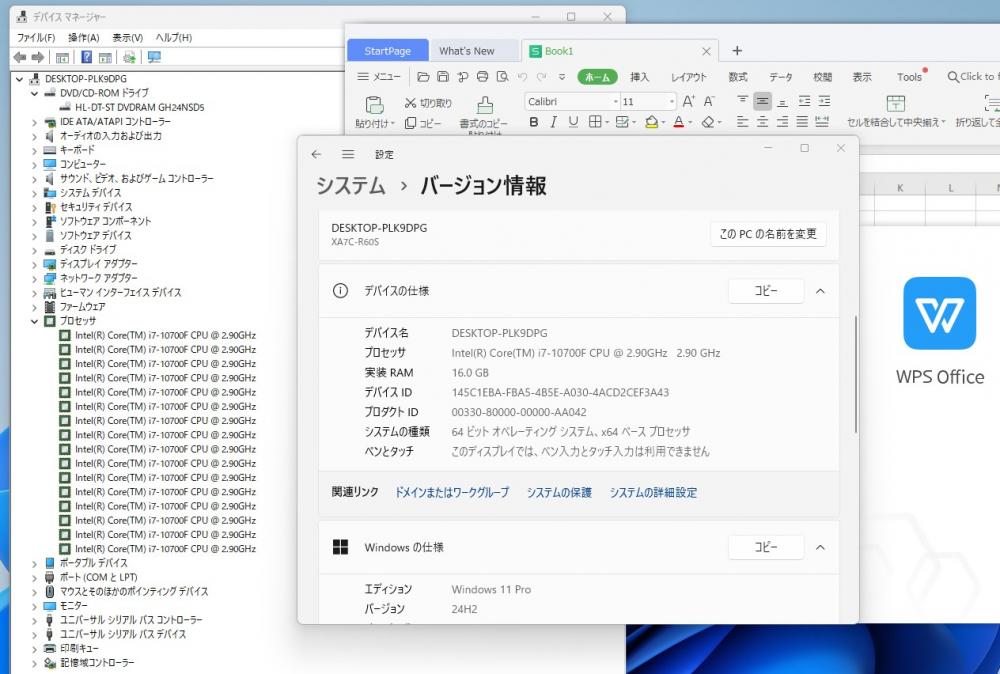Open the fill color dropdown arrow
This screenshot has height=674, width=1000.
664,122
